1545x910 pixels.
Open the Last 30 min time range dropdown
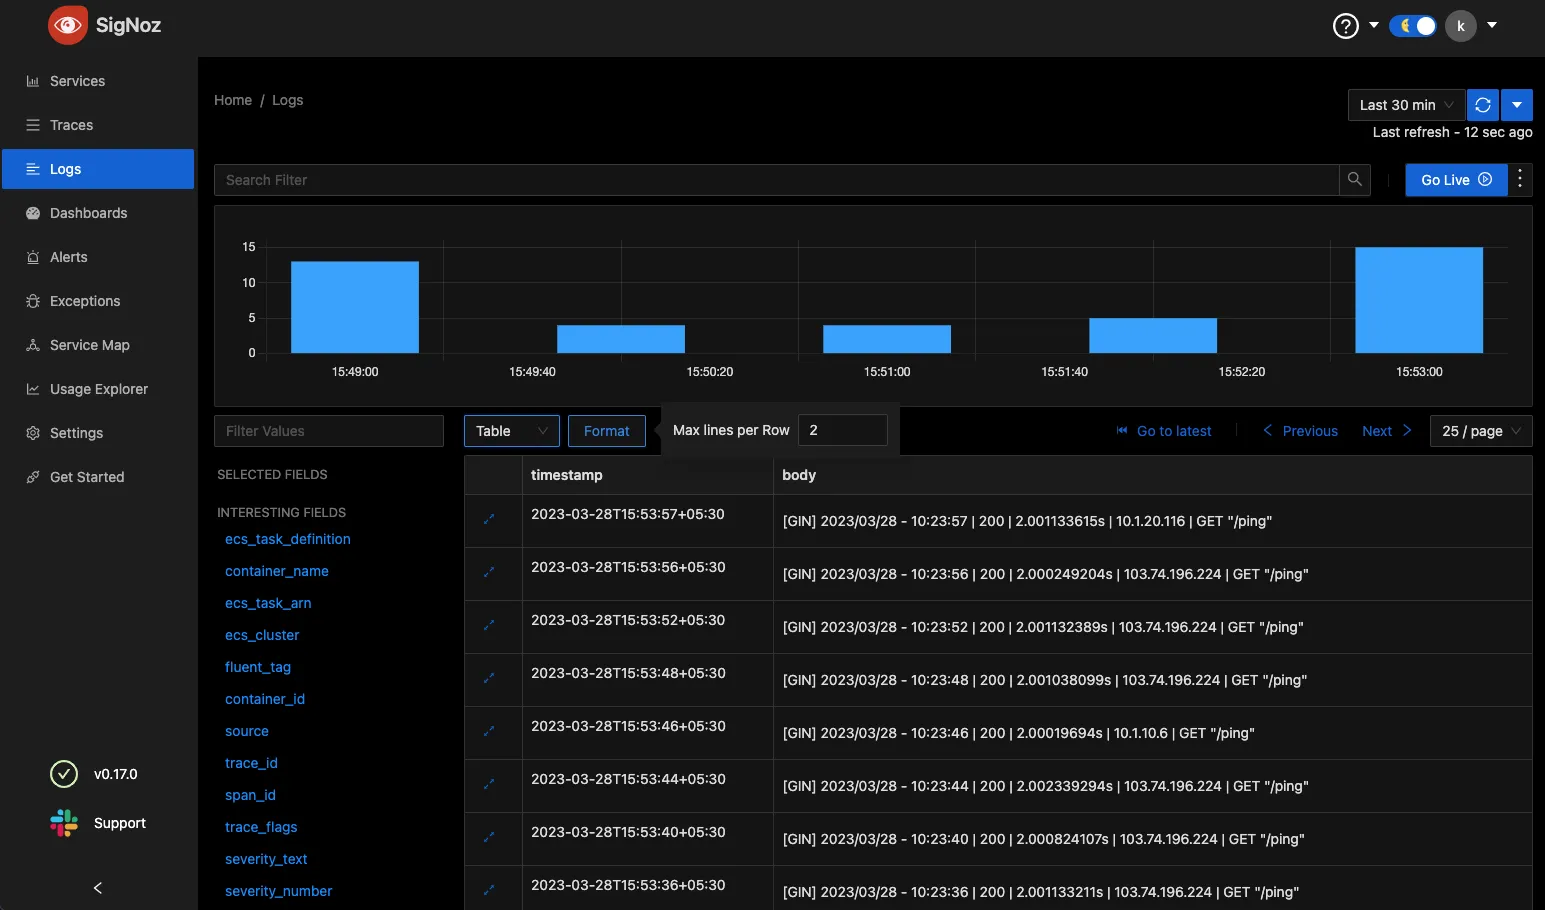click(1407, 105)
